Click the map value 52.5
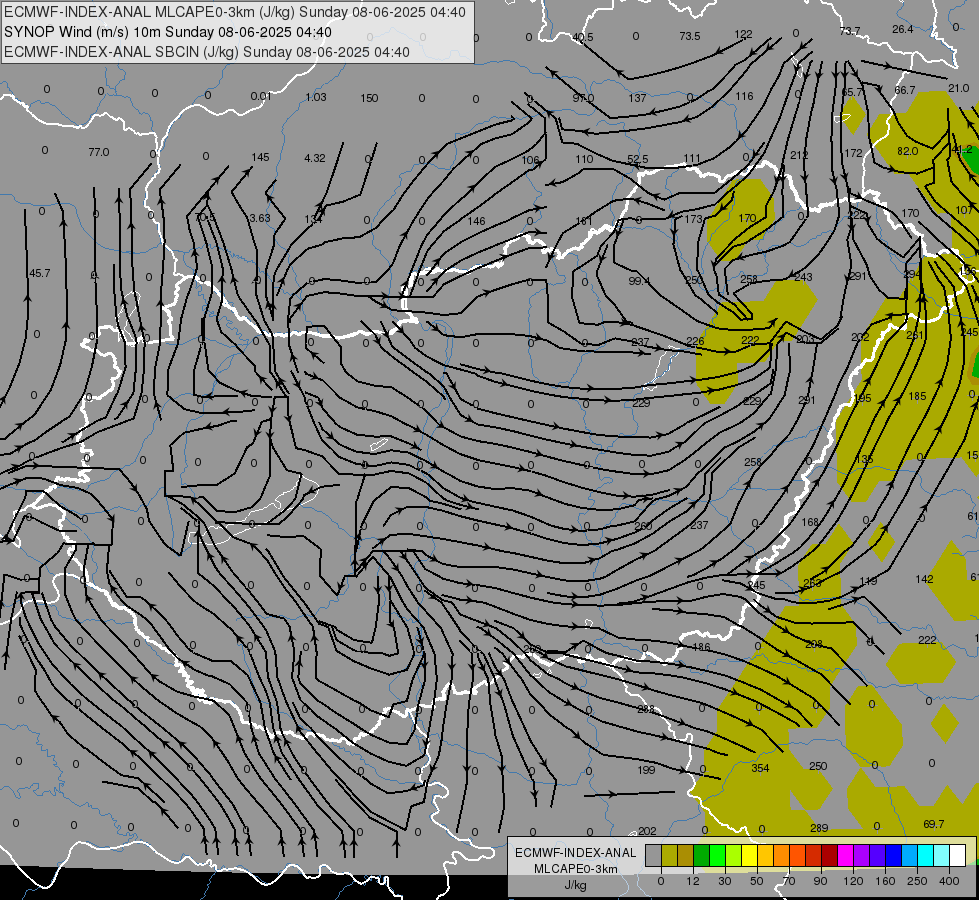Screen dimensions: 979x900 tap(637, 159)
